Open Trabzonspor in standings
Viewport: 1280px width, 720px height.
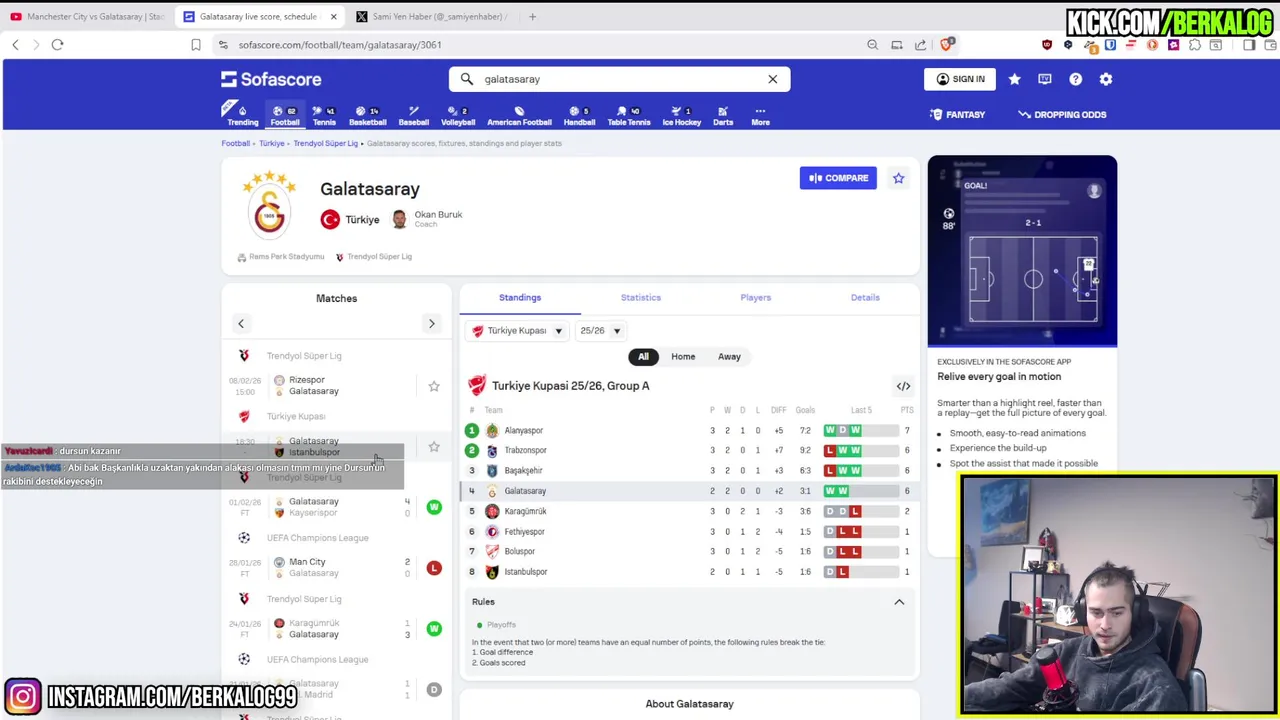690,450
